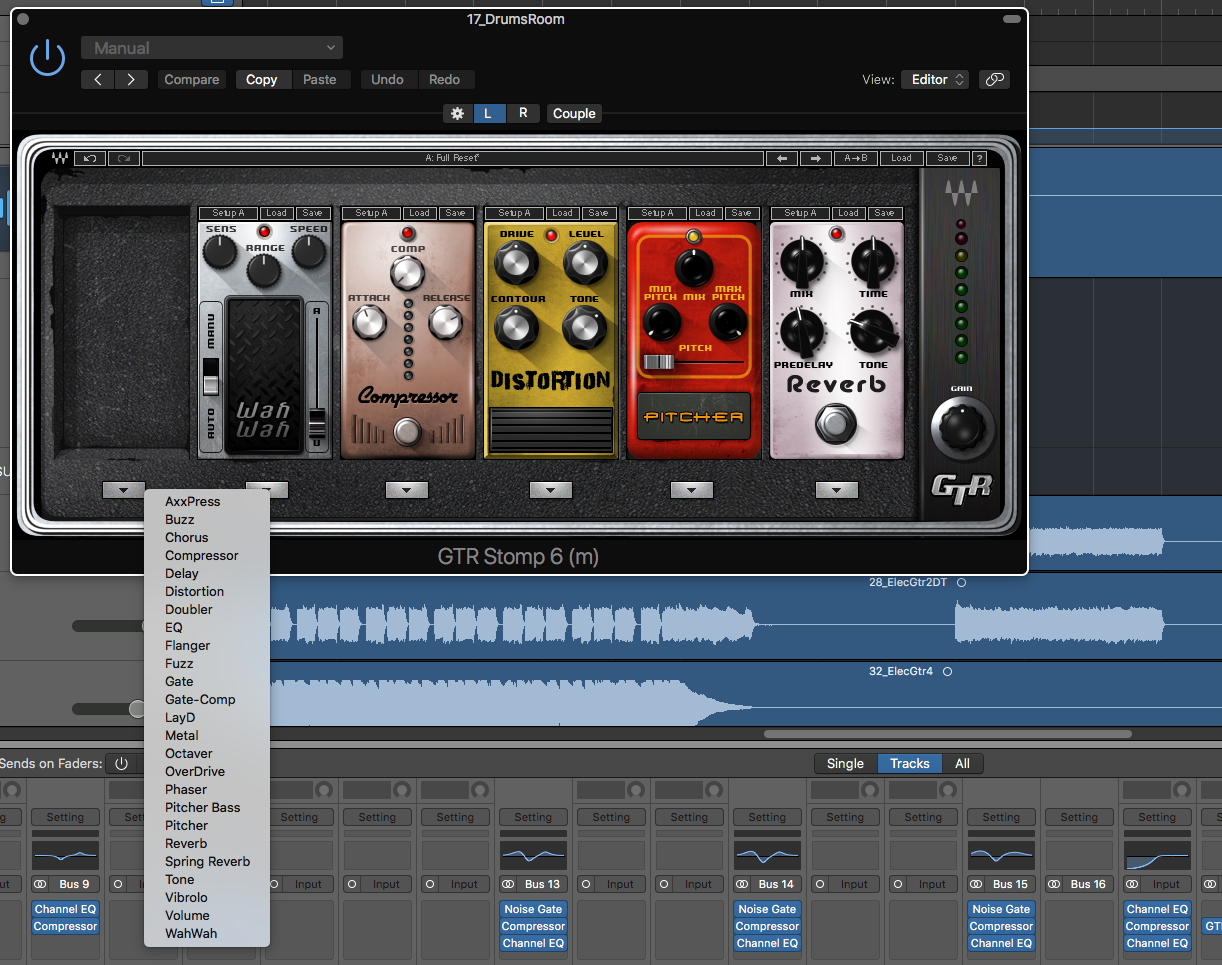Open the View Editor dropdown
The width and height of the screenshot is (1222, 965).
pos(935,80)
